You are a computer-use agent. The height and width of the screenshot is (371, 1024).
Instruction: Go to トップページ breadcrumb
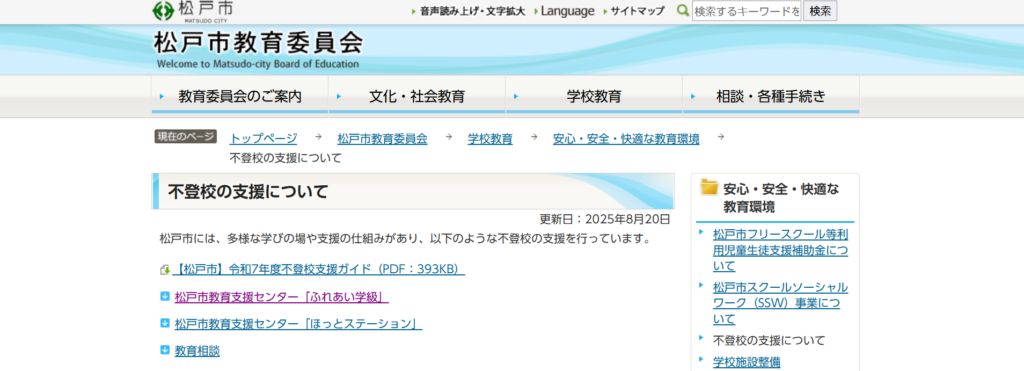(263, 138)
